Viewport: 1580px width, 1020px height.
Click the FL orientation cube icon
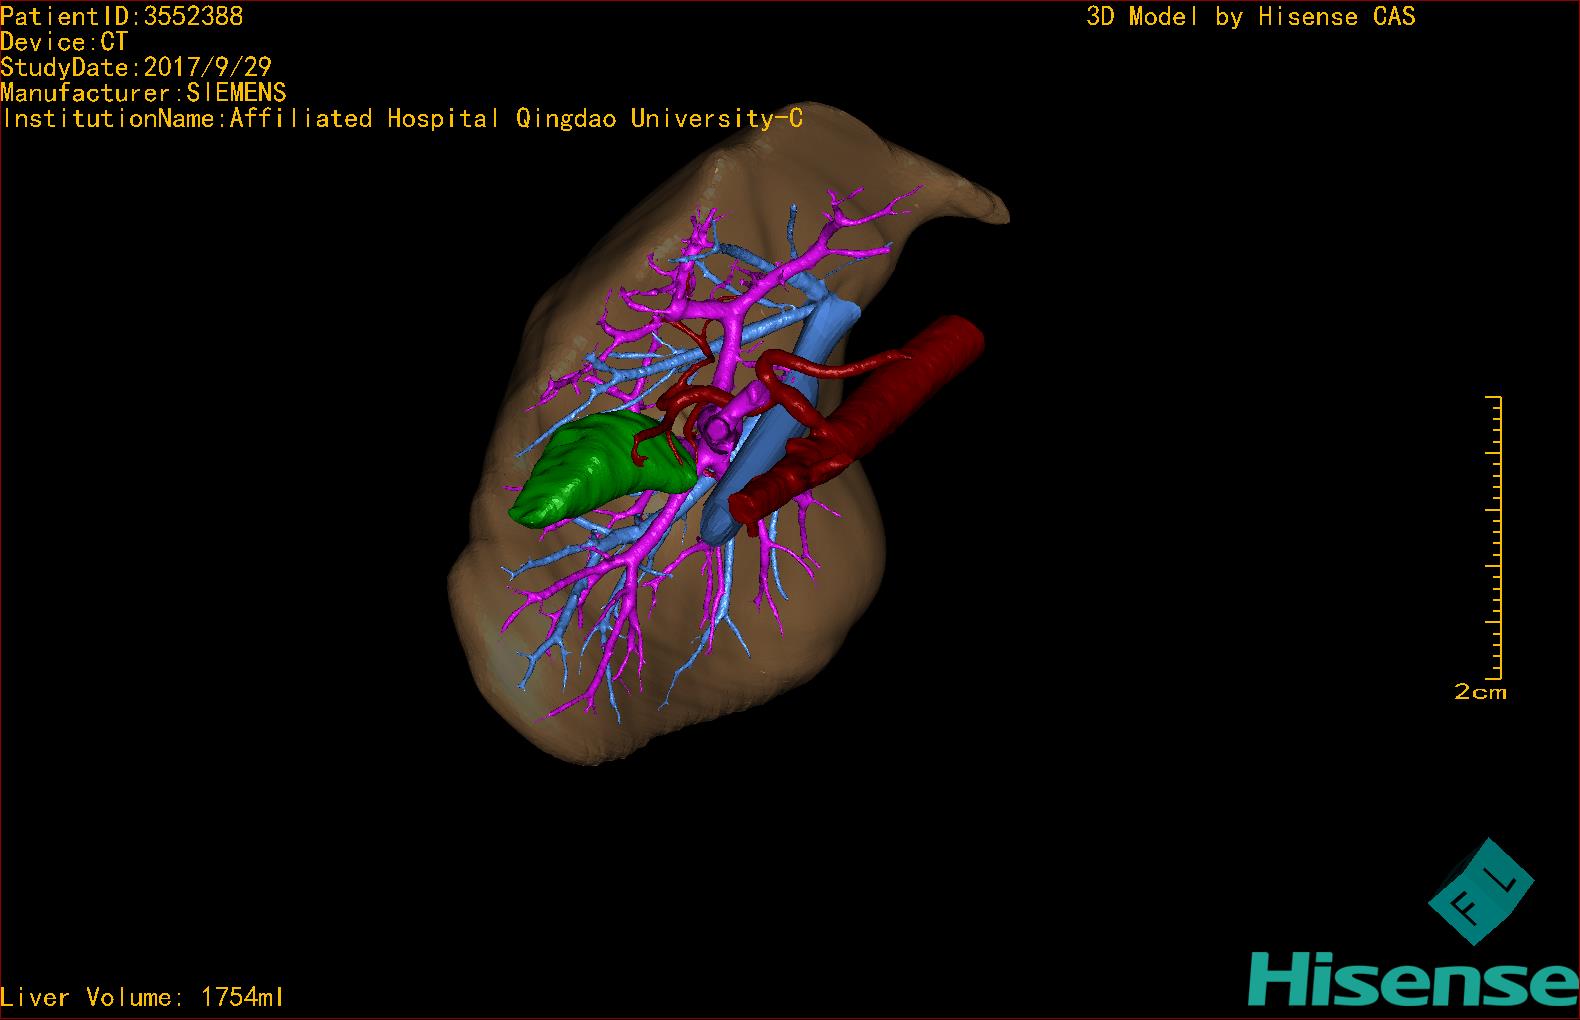pyautogui.click(x=1480, y=892)
